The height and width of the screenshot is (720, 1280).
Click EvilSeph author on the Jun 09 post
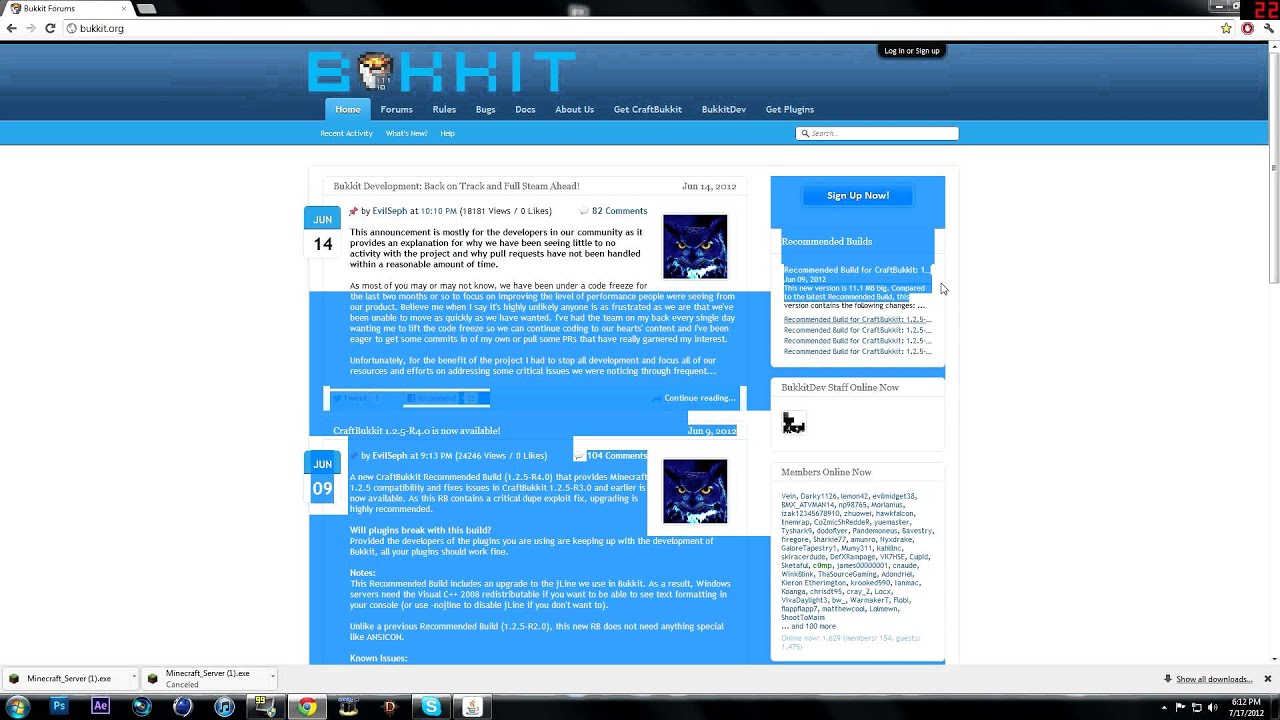click(x=389, y=456)
